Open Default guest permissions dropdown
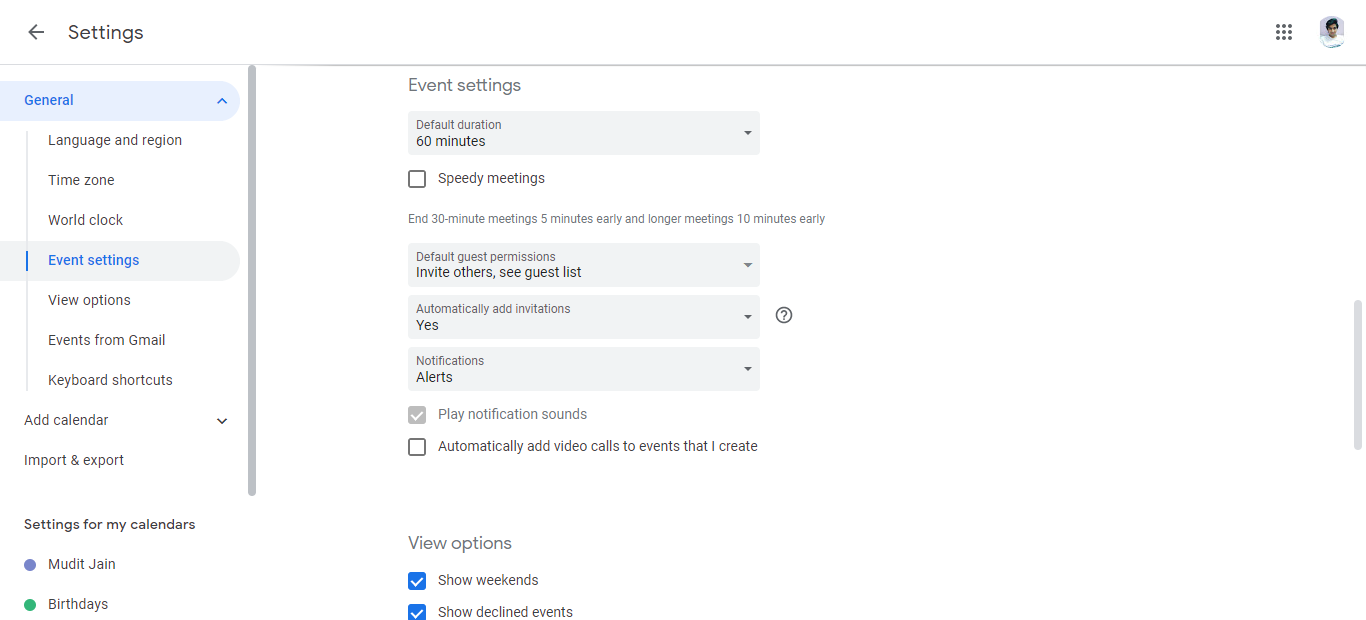This screenshot has width=1366, height=620. pos(584,265)
